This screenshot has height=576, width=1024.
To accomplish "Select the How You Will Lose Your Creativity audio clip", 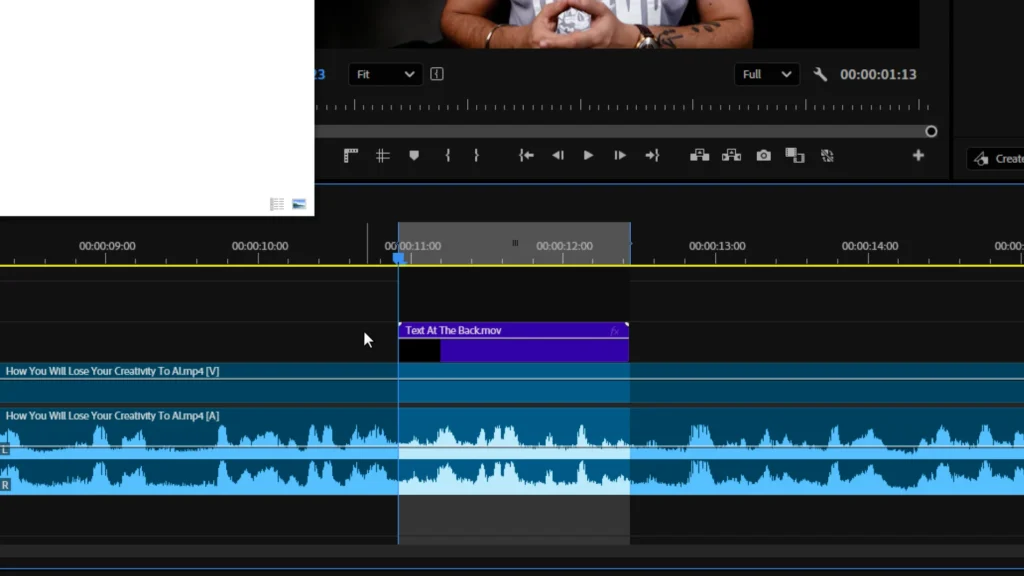I will [512, 451].
